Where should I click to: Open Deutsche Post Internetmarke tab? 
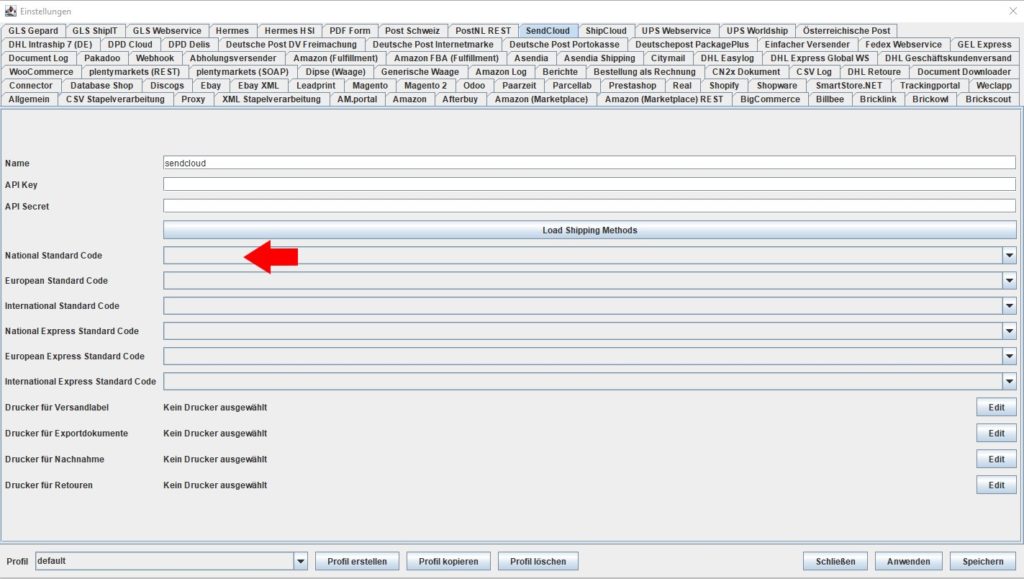(x=433, y=44)
